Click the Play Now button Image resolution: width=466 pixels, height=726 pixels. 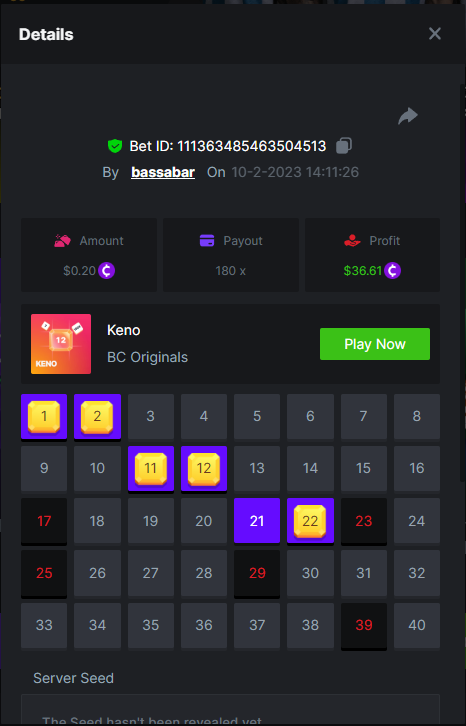pos(375,344)
